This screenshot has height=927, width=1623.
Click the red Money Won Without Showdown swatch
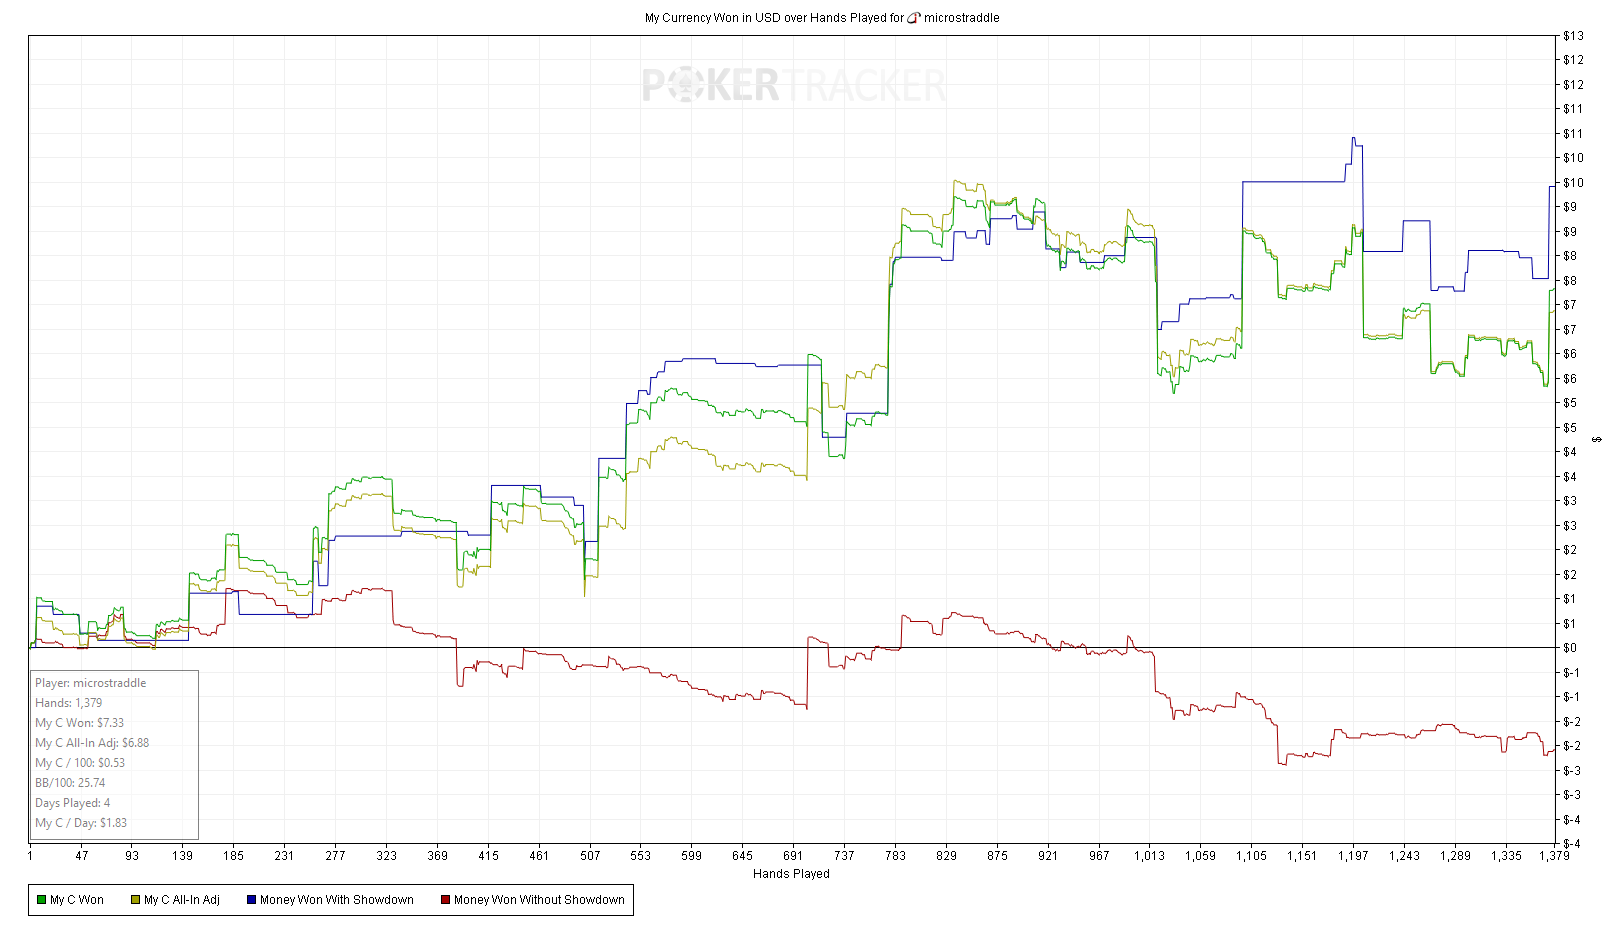point(446,900)
